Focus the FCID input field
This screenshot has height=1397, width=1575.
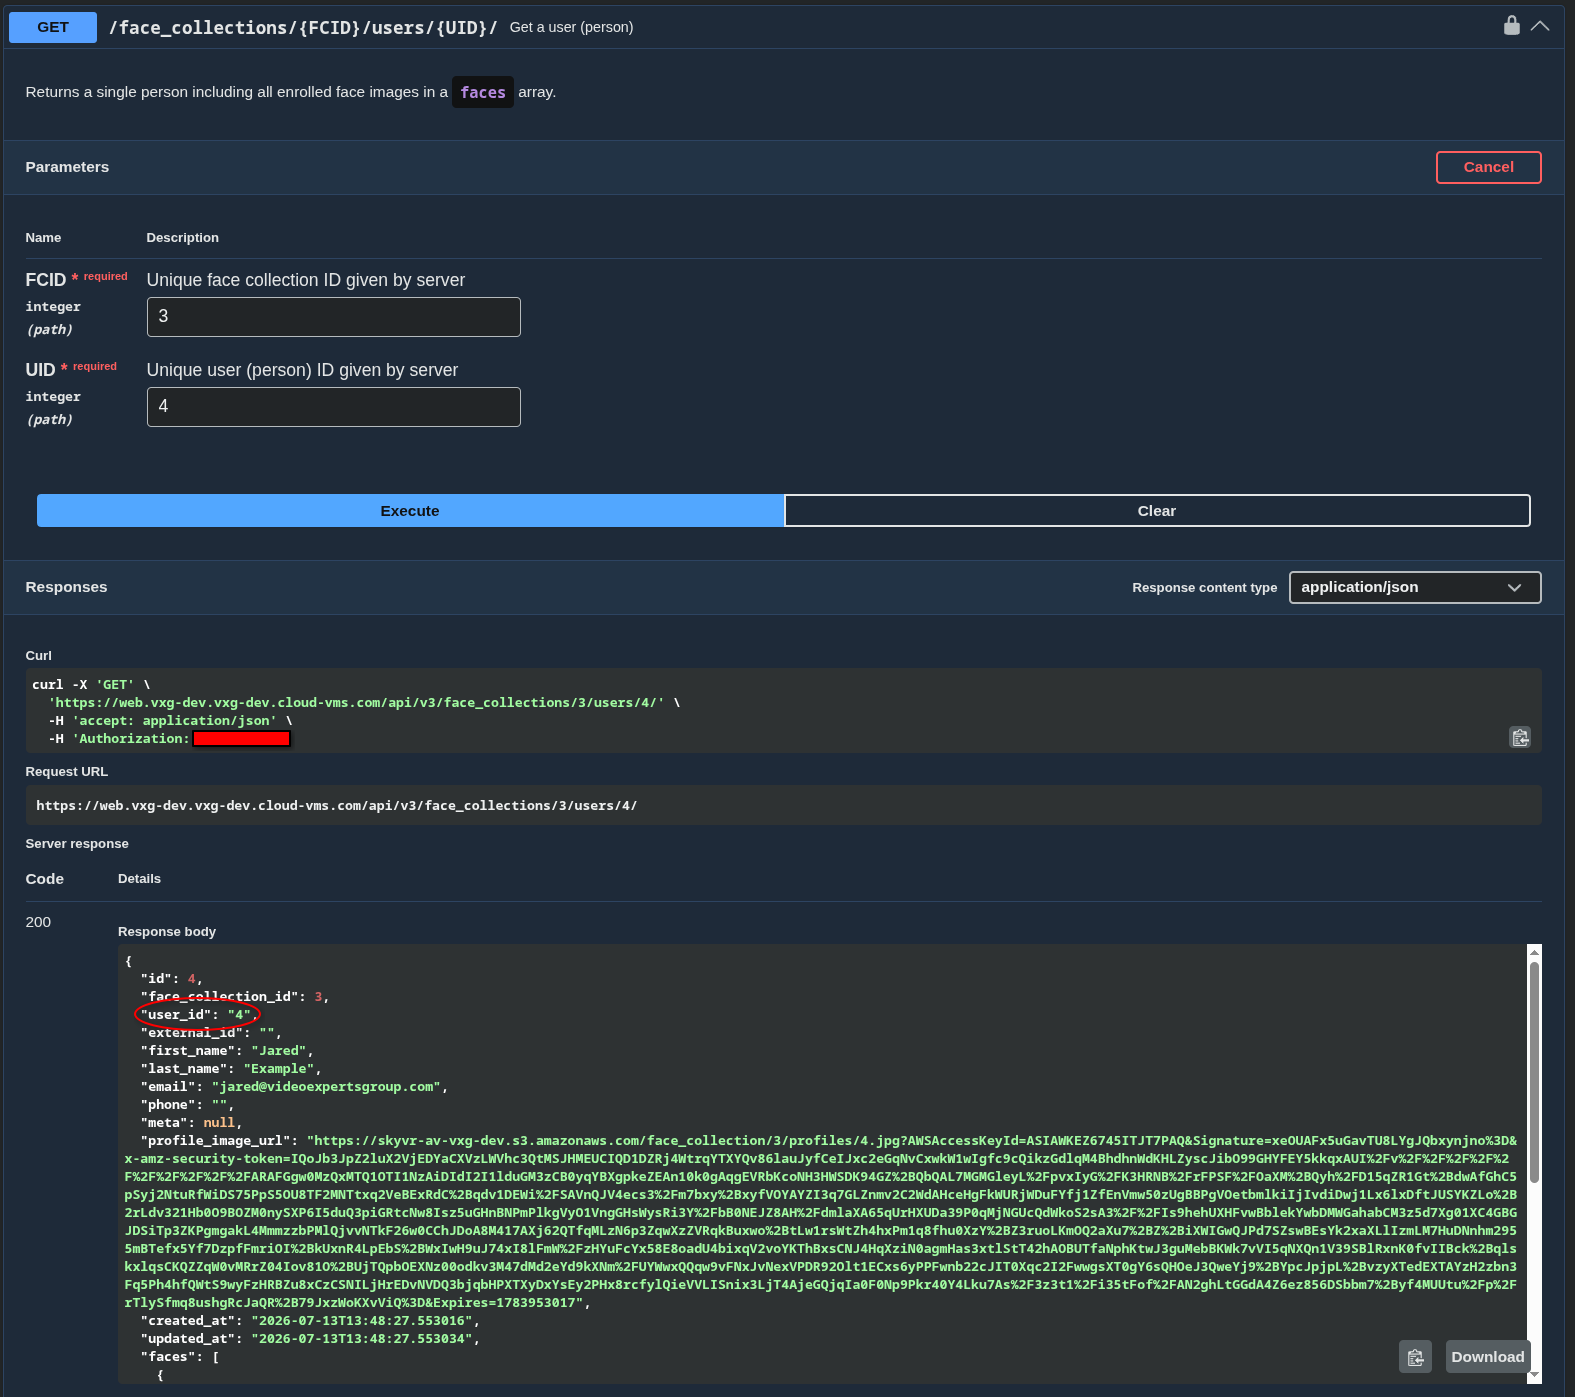pyautogui.click(x=334, y=317)
